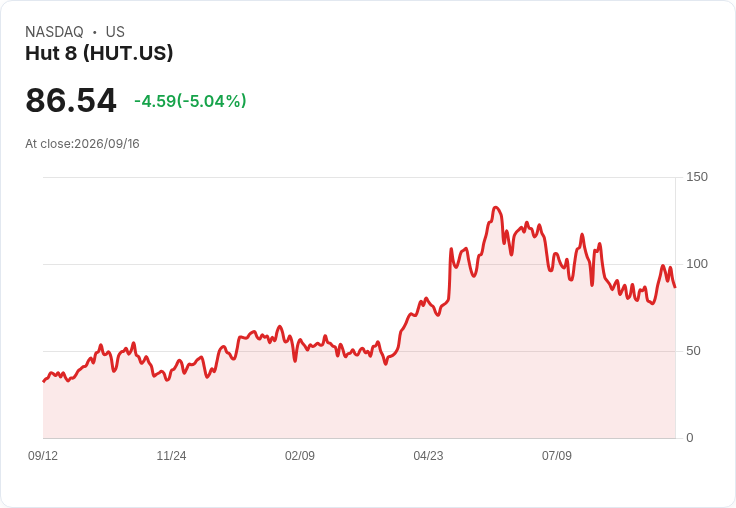Click the US market label

[x=115, y=32]
